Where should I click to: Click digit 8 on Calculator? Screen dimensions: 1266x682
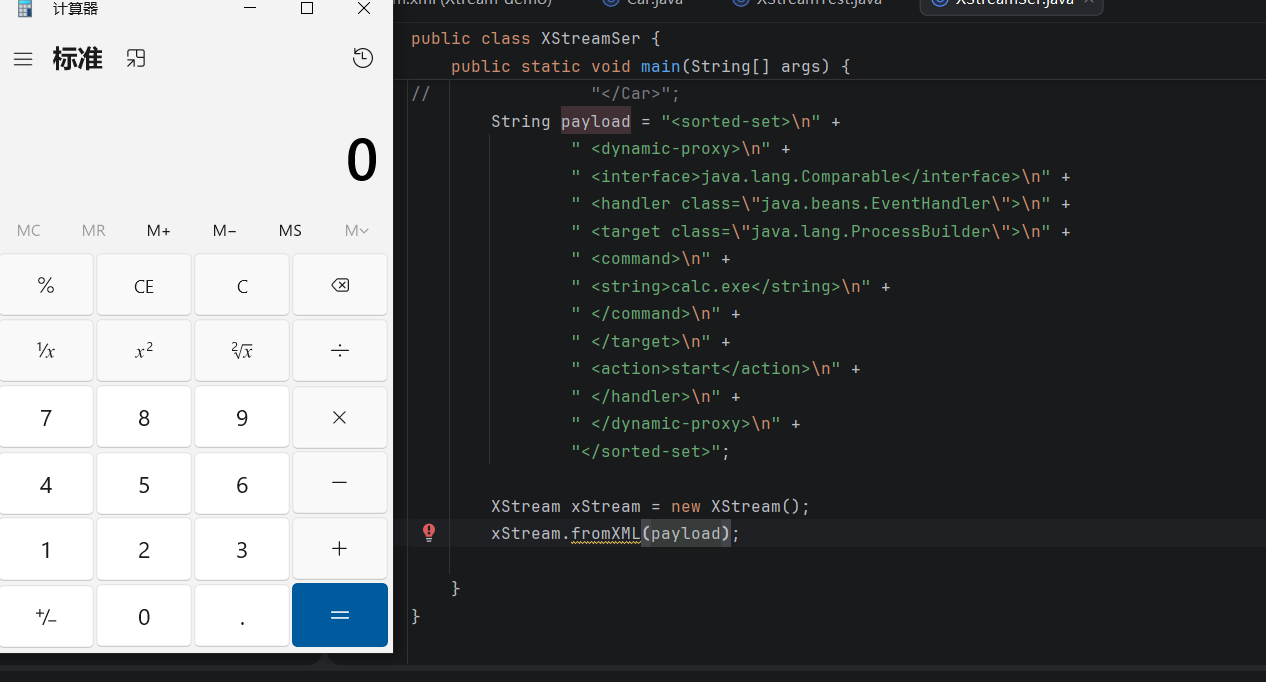(x=144, y=417)
